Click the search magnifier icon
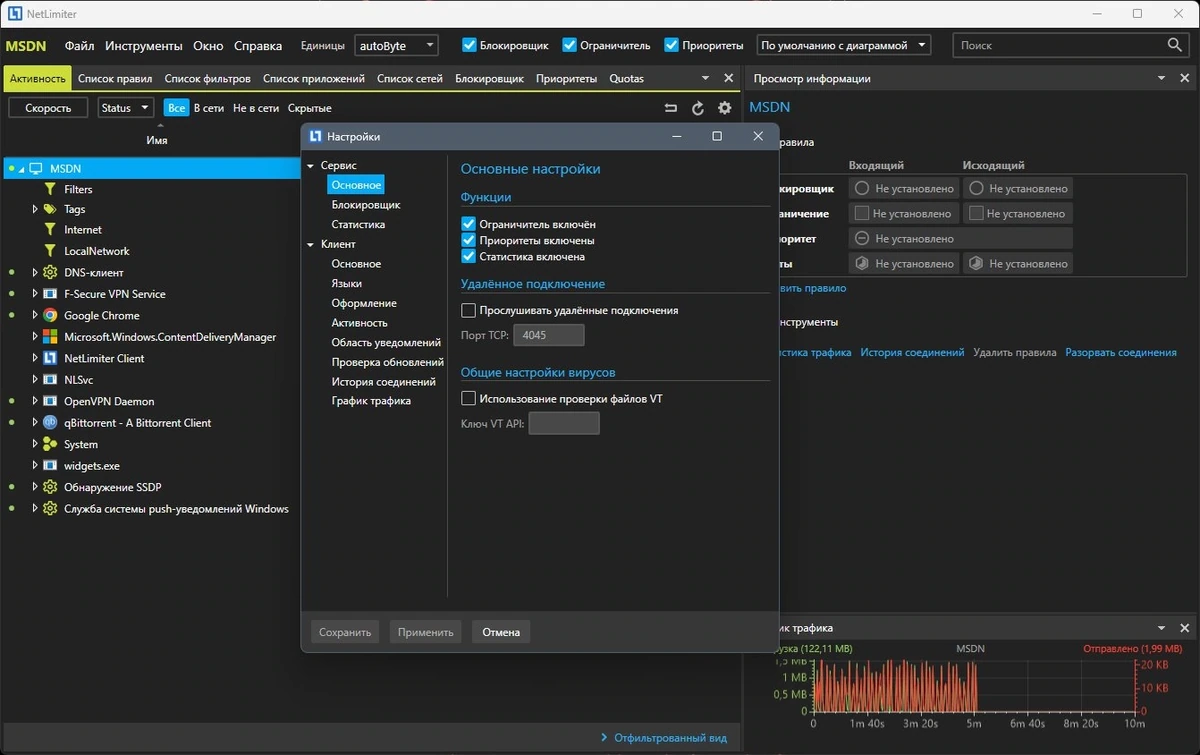Image resolution: width=1200 pixels, height=755 pixels. tap(1175, 45)
